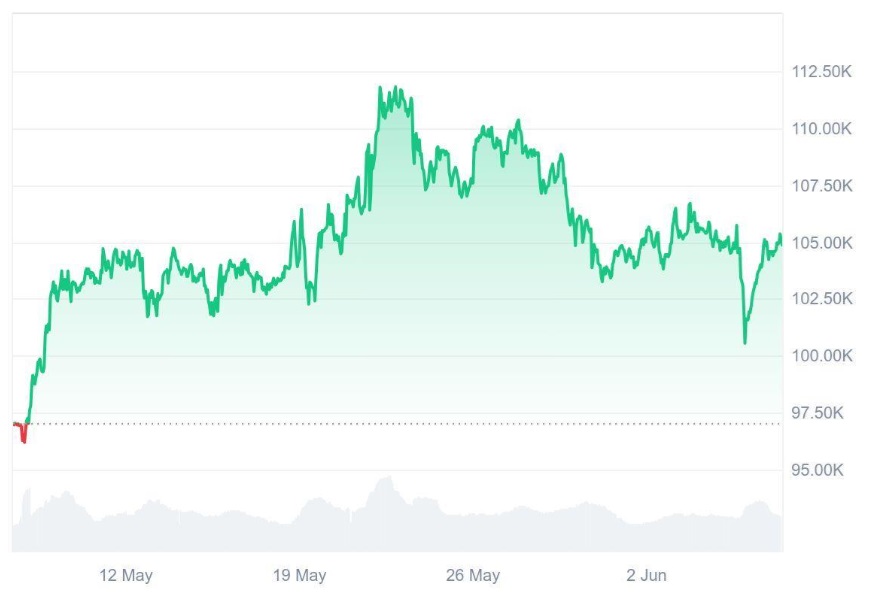The height and width of the screenshot is (600, 881).
Task: Click the 105.00K price axis label
Action: click(821, 243)
